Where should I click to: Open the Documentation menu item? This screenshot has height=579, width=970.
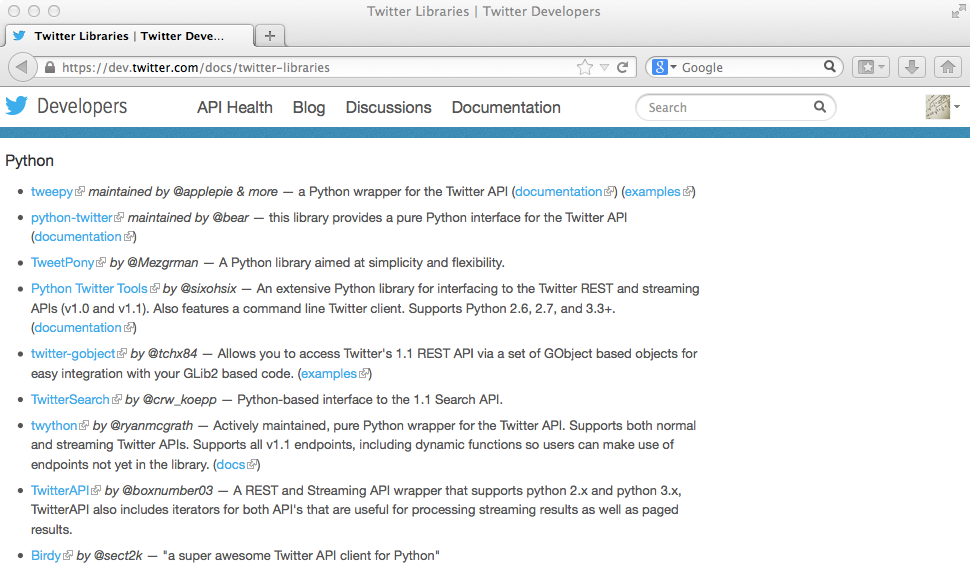[x=506, y=108]
